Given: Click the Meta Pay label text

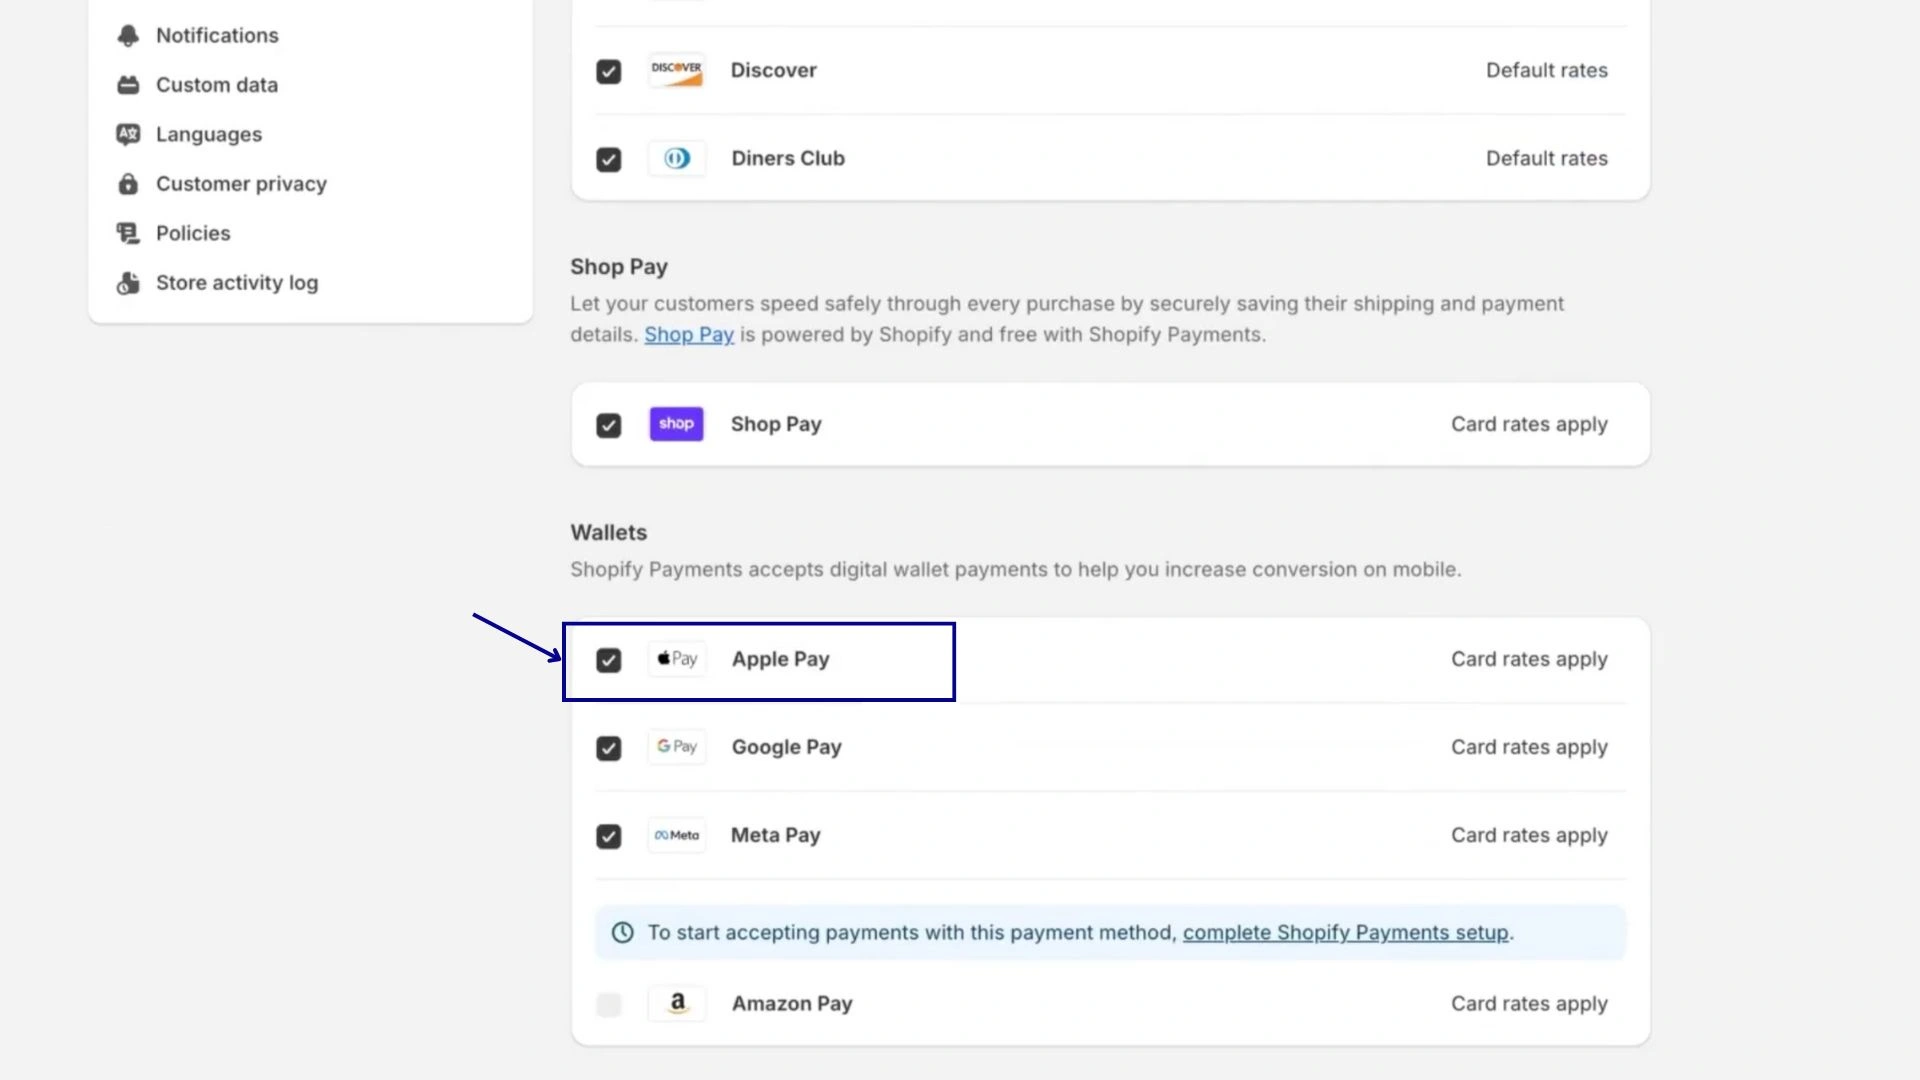Looking at the screenshot, I should [776, 835].
